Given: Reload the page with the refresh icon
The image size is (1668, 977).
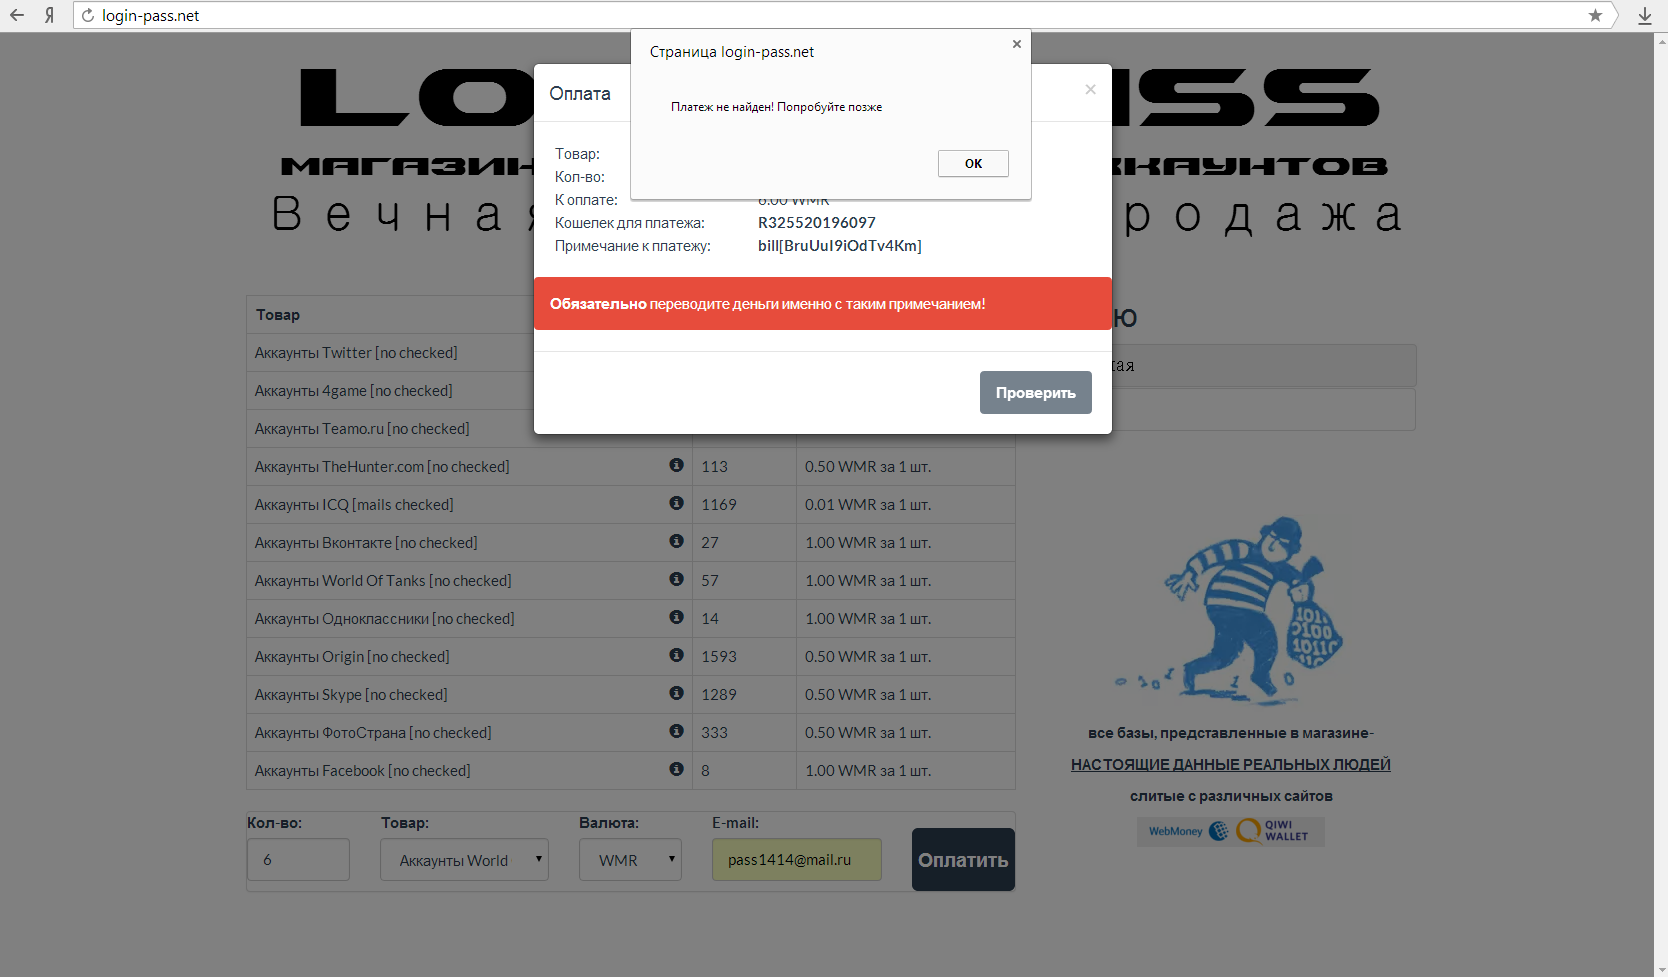Looking at the screenshot, I should coord(88,15).
